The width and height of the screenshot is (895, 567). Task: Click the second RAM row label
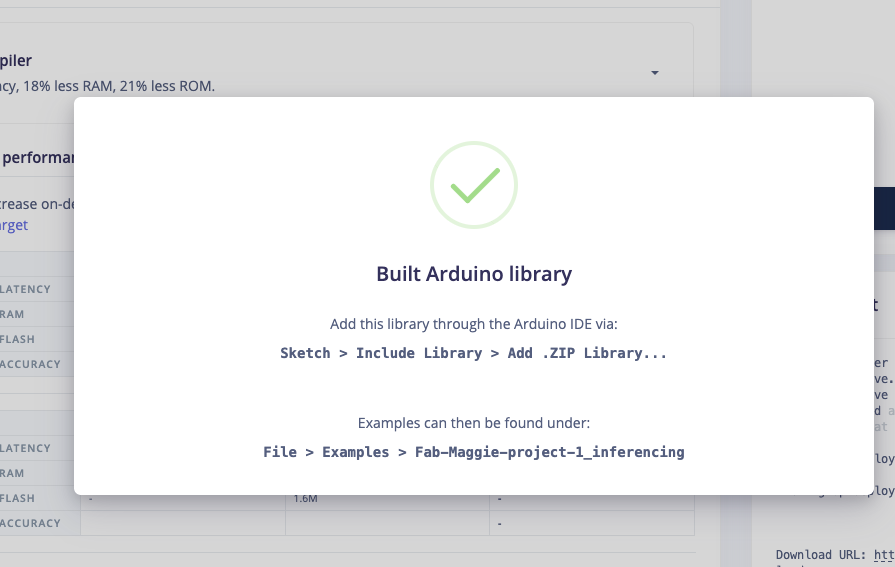[12, 473]
